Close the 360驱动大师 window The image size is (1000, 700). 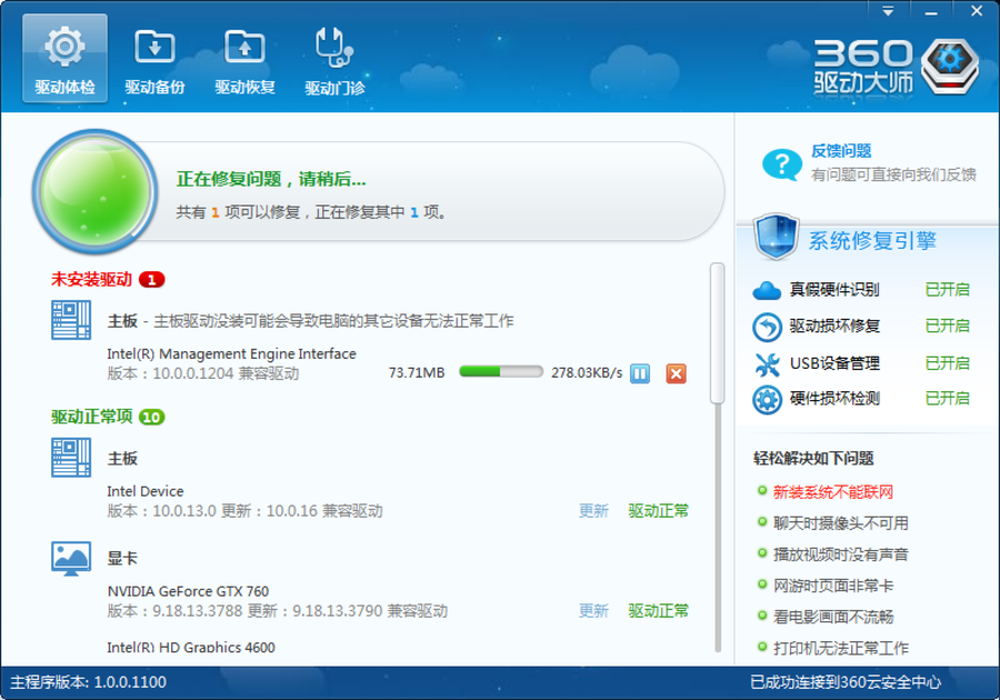[x=976, y=11]
